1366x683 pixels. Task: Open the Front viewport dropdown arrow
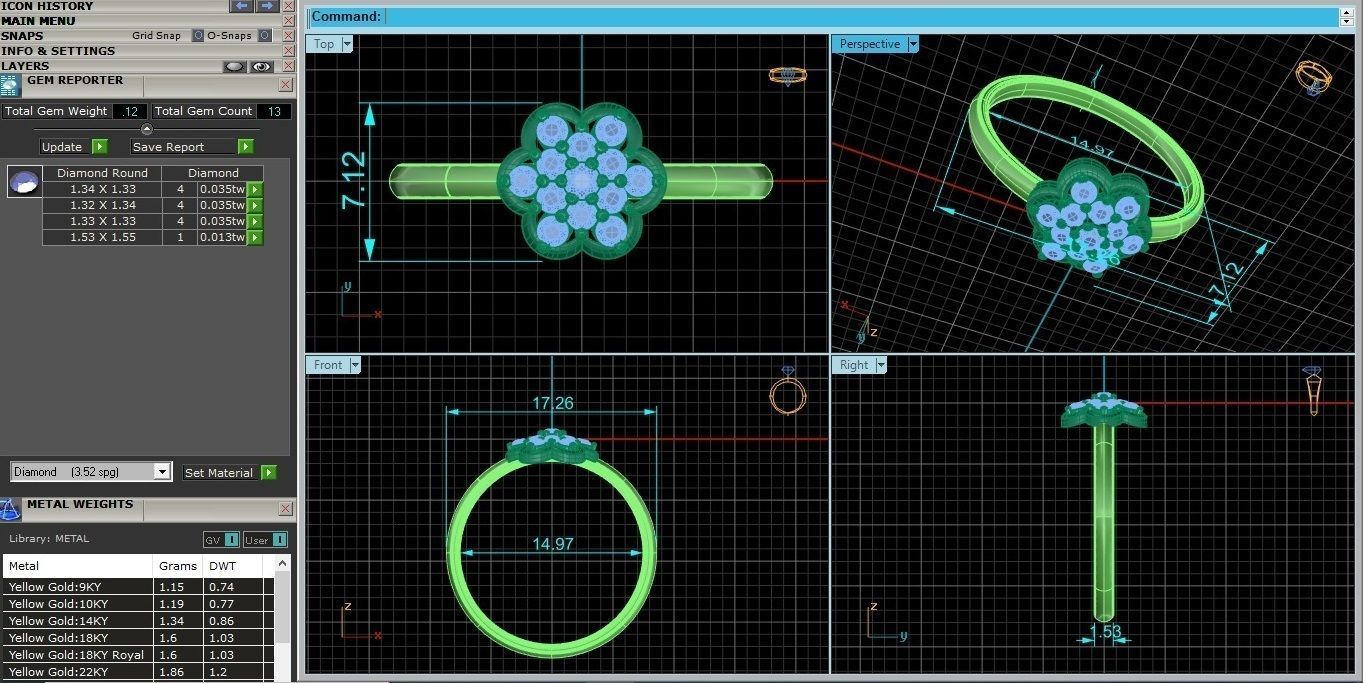click(x=354, y=365)
